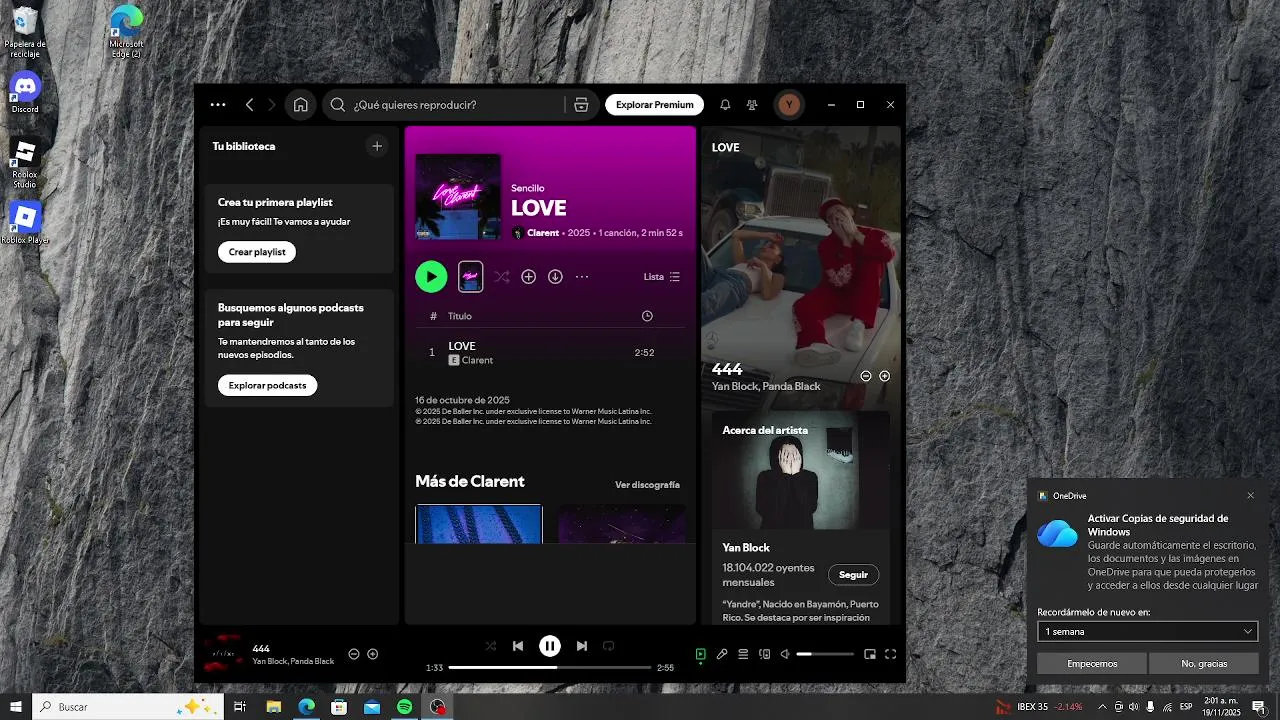
Task: Skip to previous track
Action: point(518,646)
